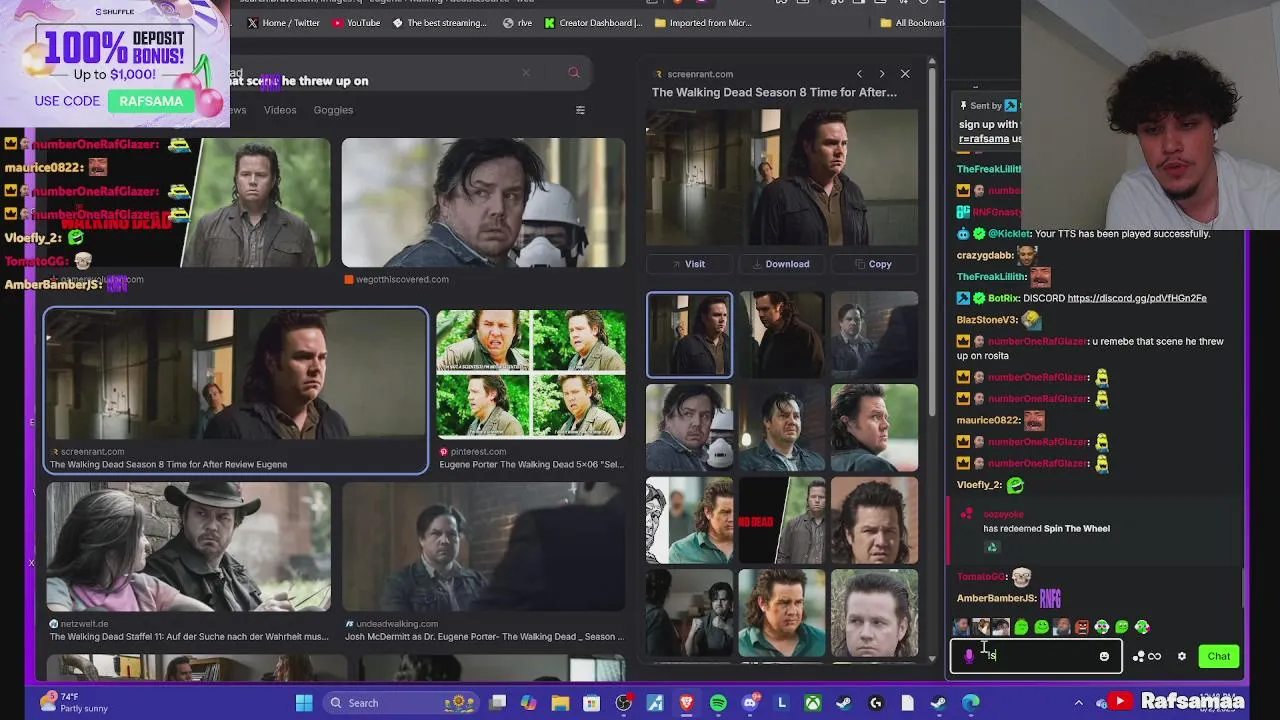The height and width of the screenshot is (720, 1280).
Task: Open 'The best streaming...' bookmark
Action: pos(439,23)
